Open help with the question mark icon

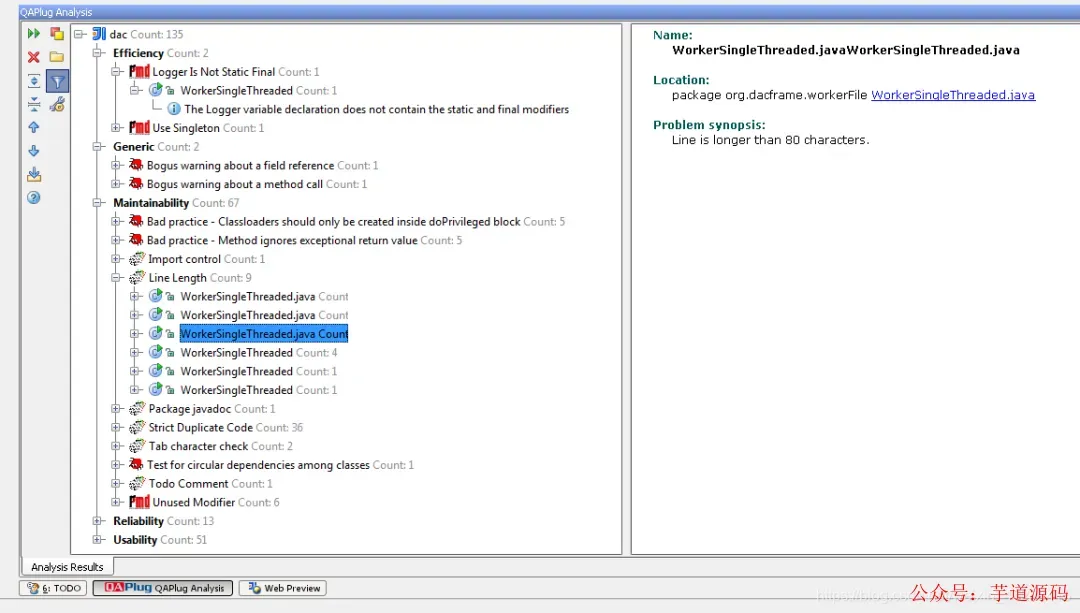[x=33, y=198]
